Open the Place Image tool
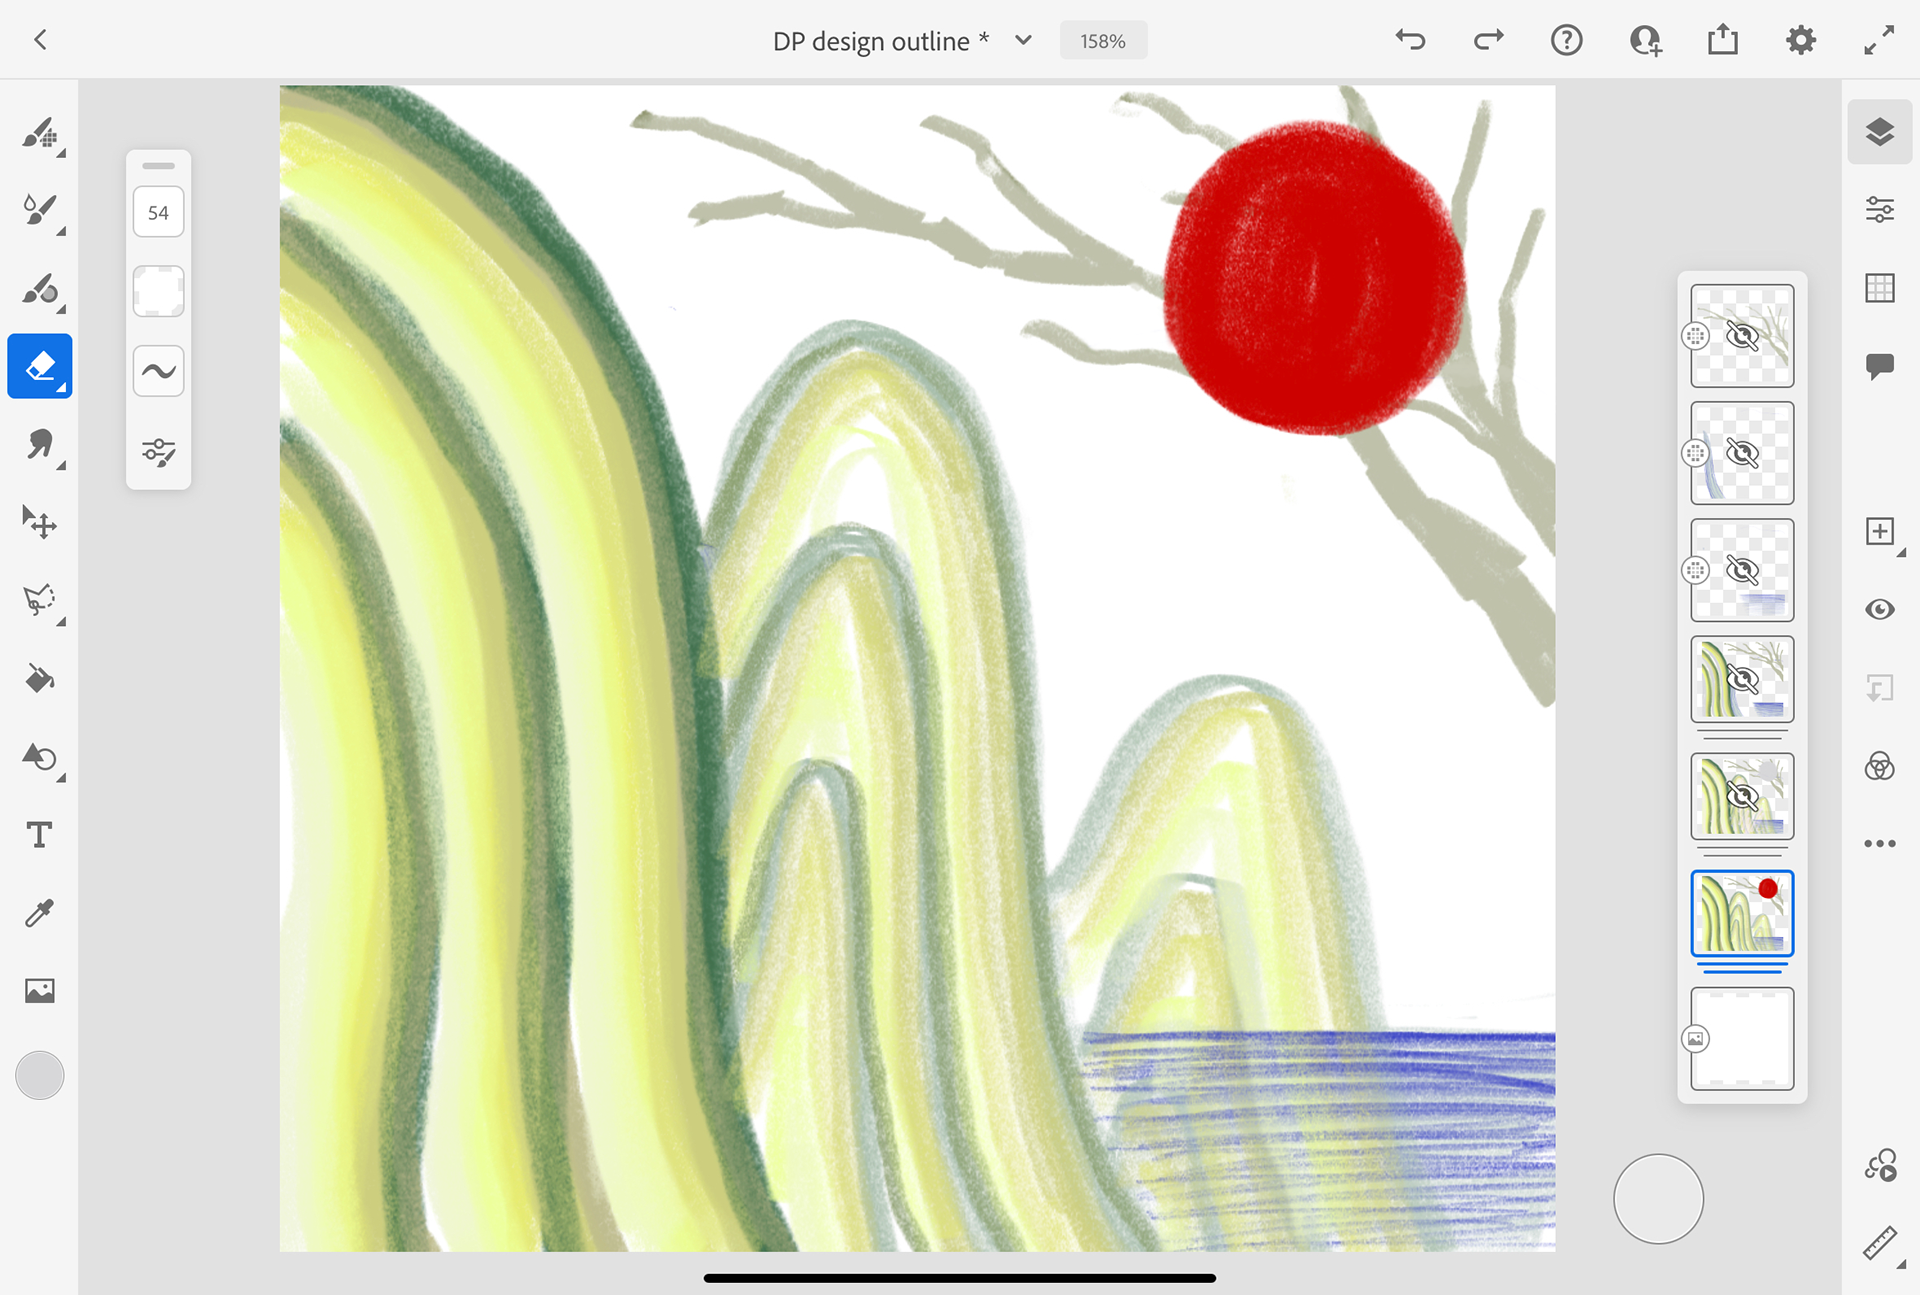Image resolution: width=1920 pixels, height=1295 pixels. point(40,990)
